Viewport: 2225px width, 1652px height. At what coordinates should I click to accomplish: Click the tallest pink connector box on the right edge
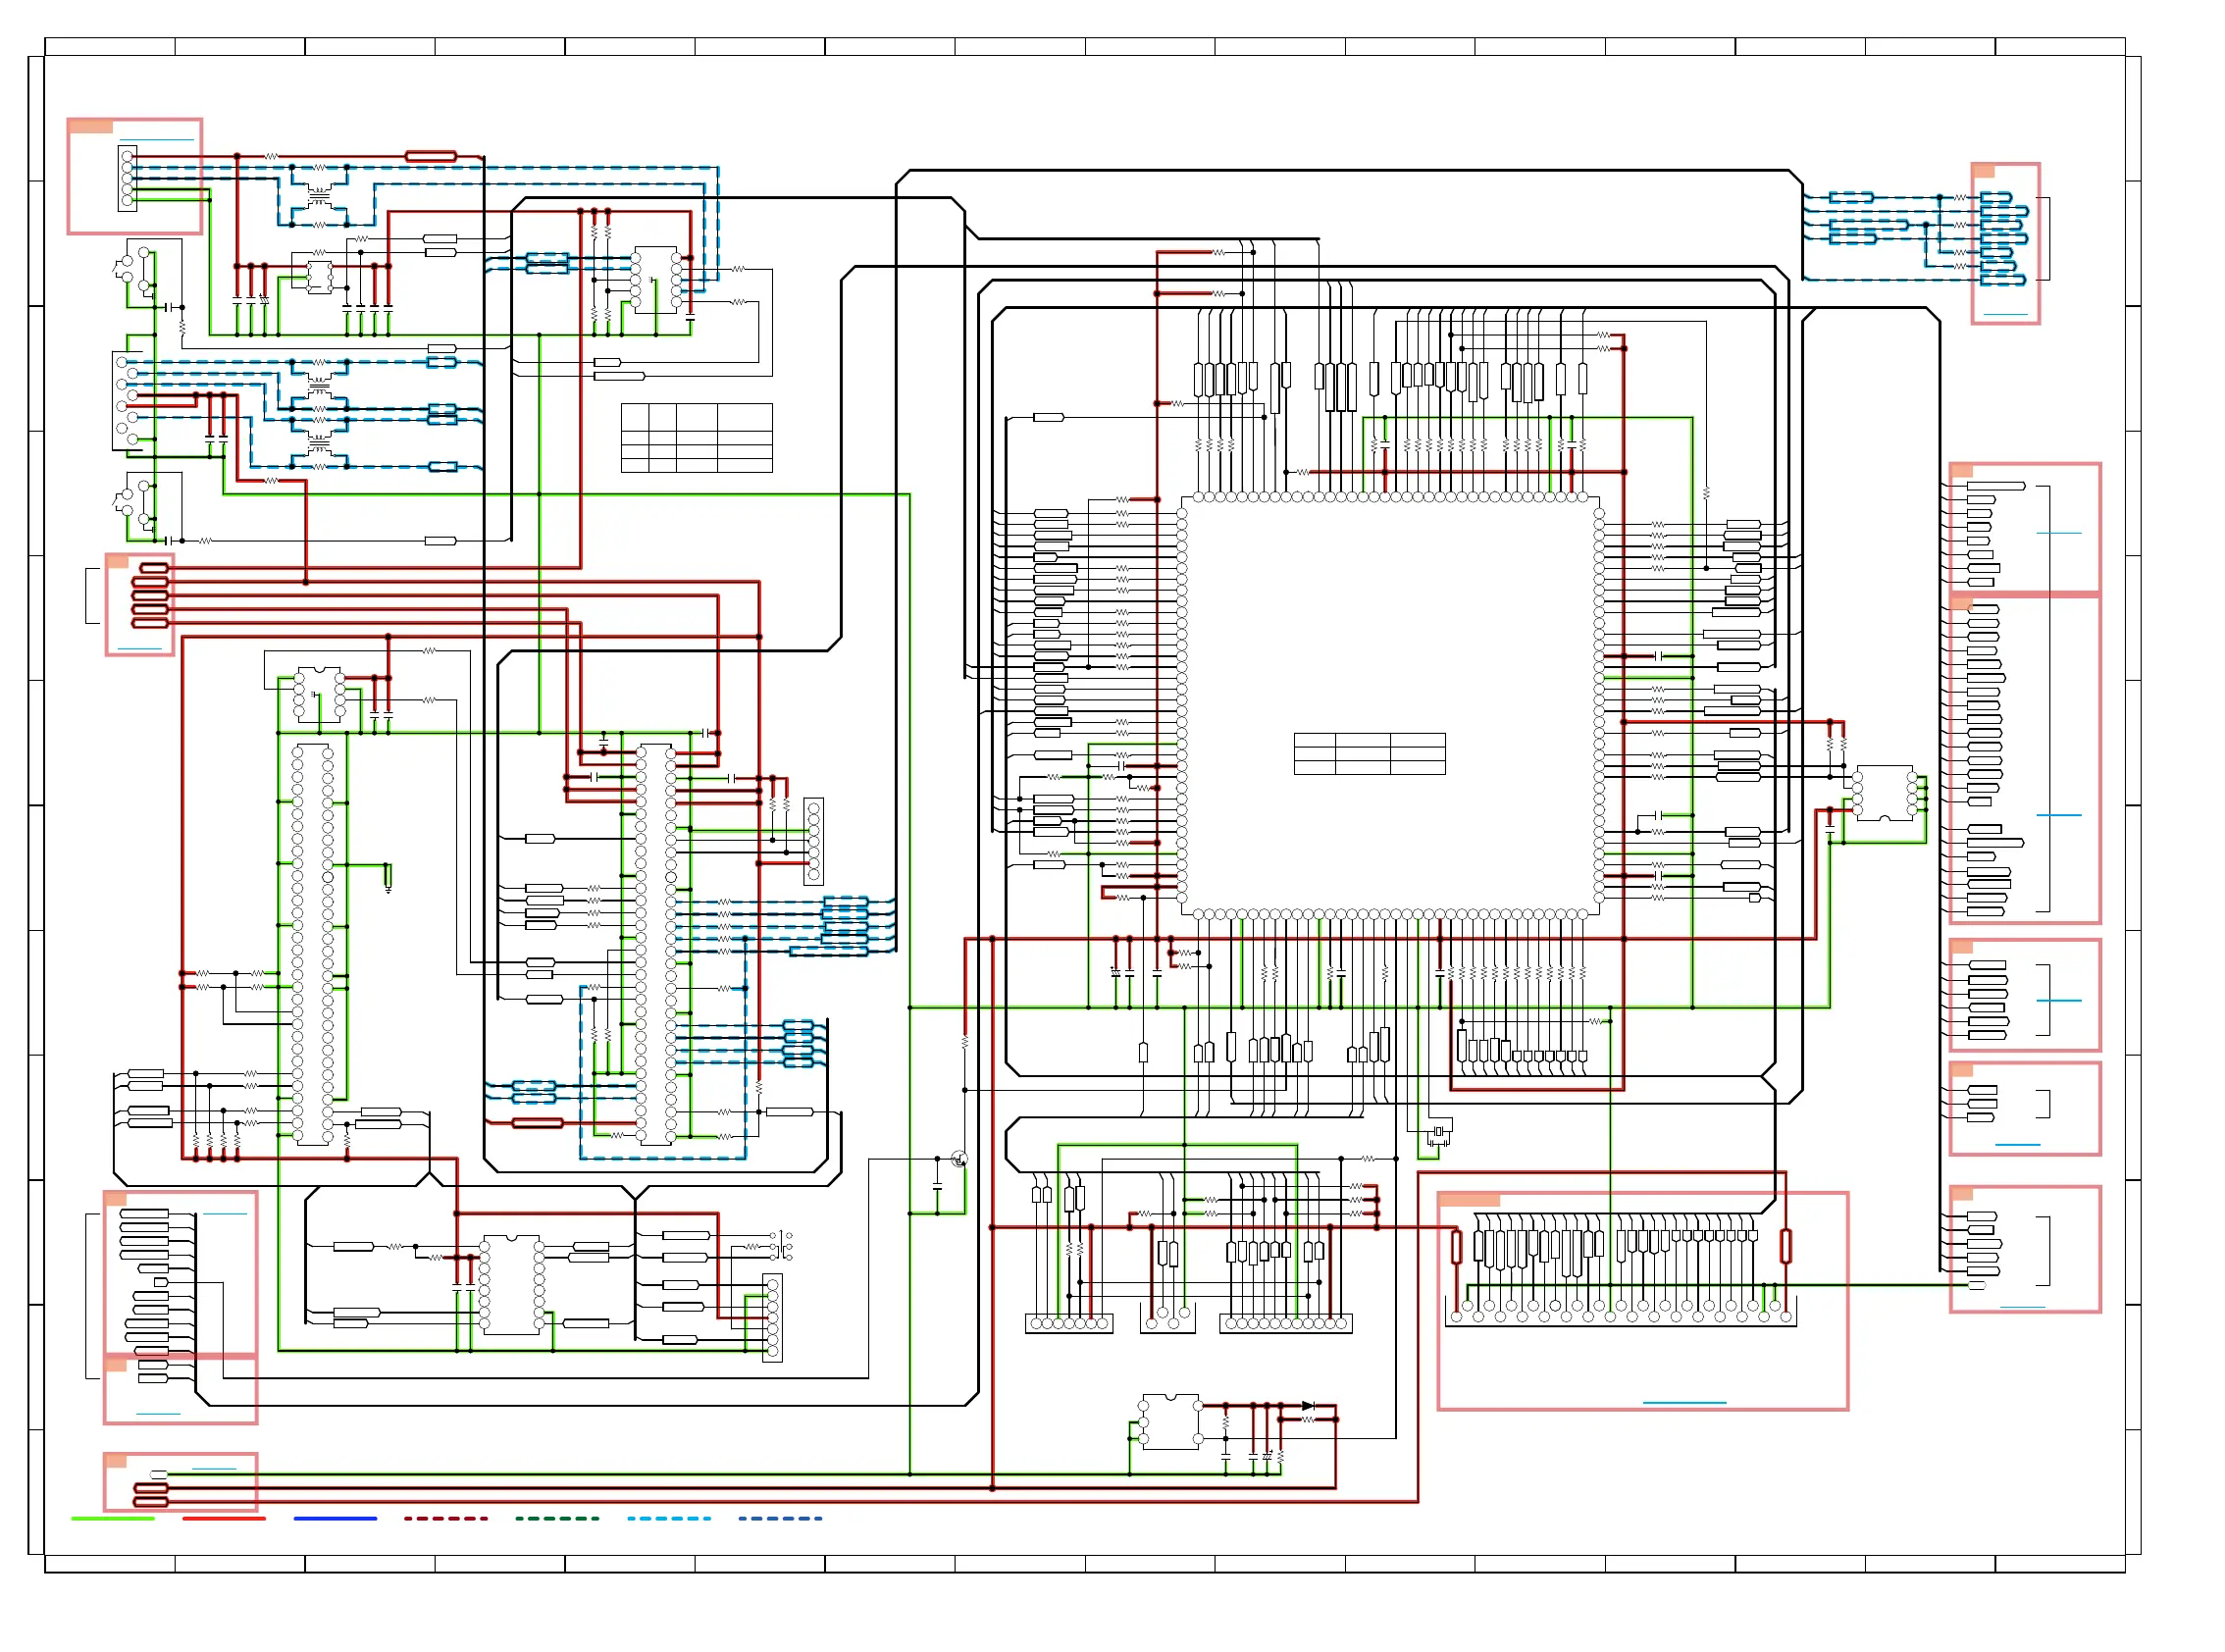pyautogui.click(x=2025, y=758)
